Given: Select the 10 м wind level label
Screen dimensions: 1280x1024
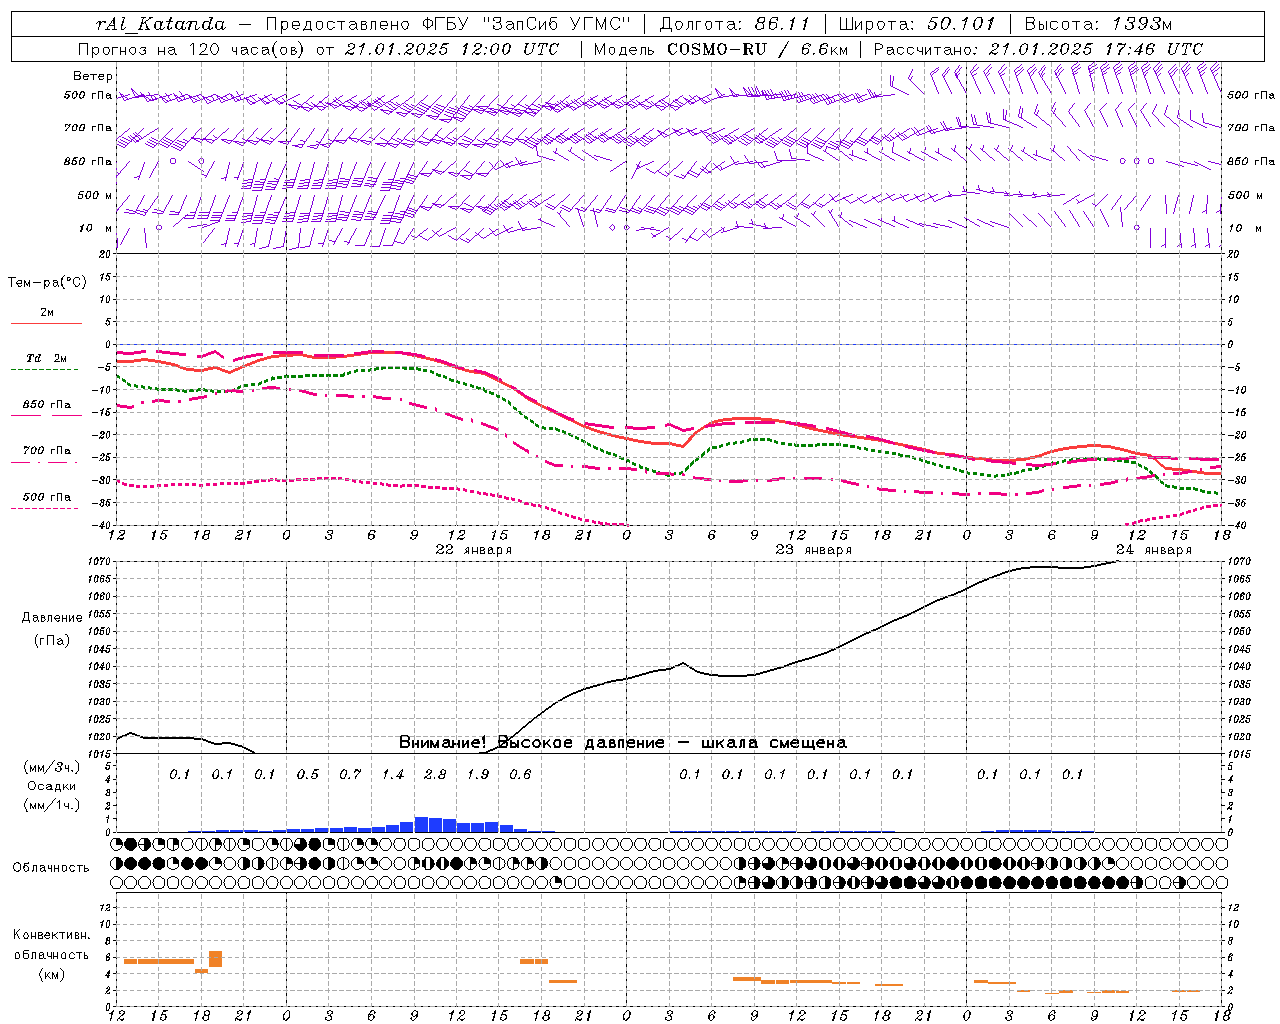Looking at the screenshot, I should [95, 228].
